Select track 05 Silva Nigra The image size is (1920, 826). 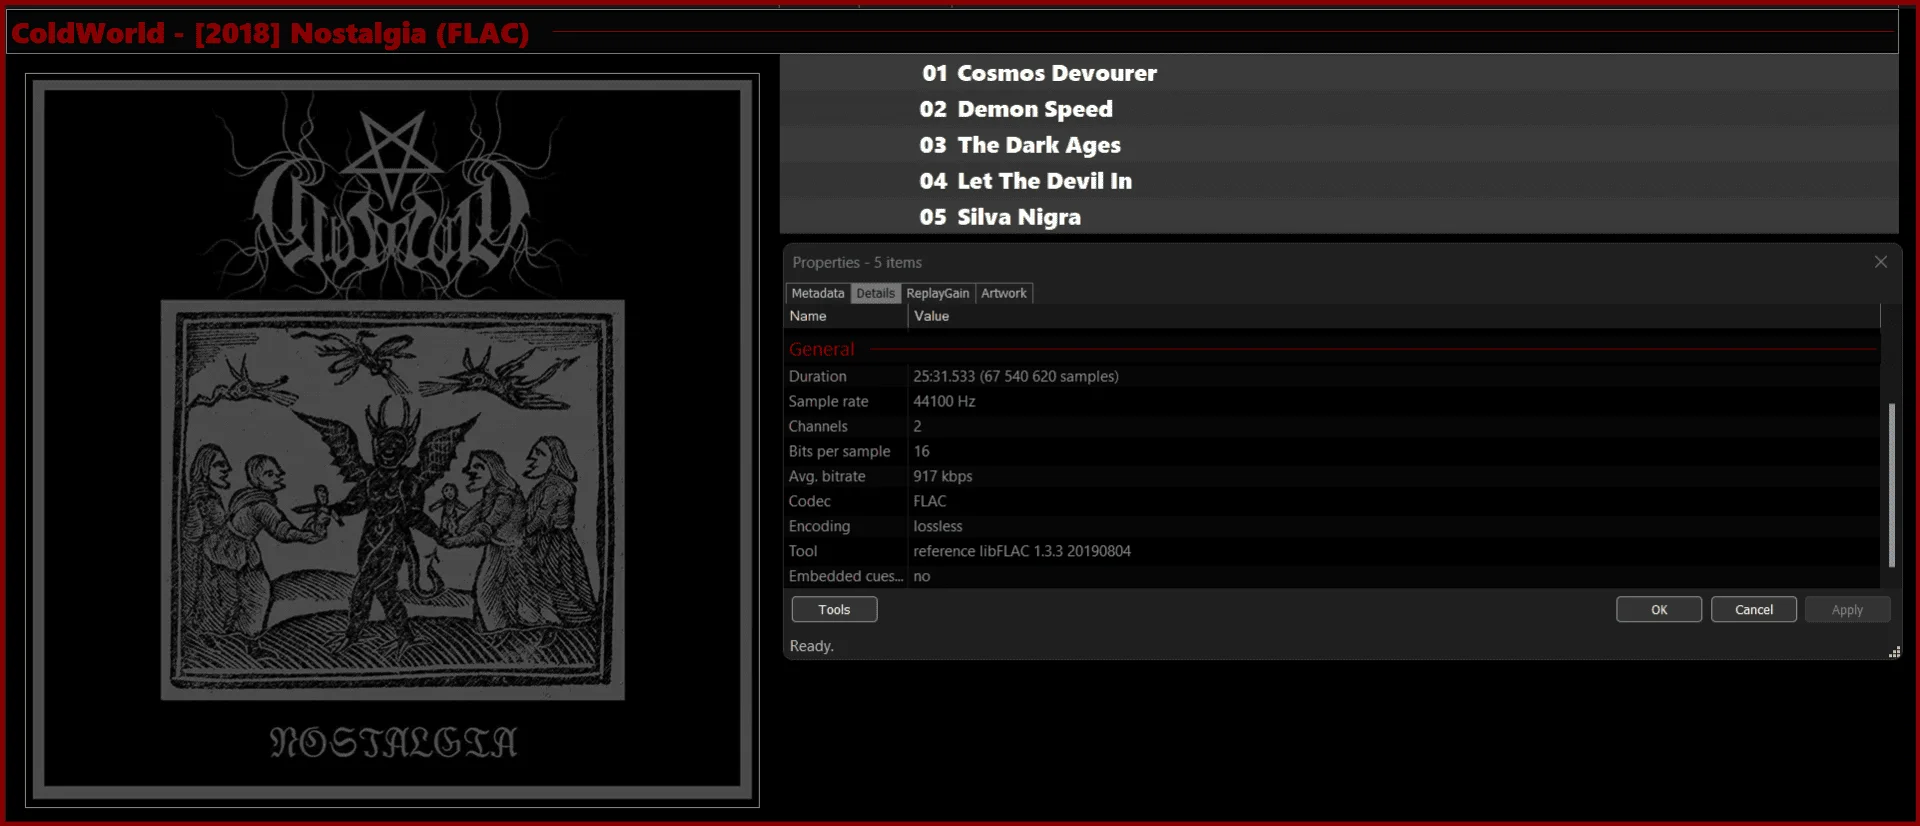1339,217
